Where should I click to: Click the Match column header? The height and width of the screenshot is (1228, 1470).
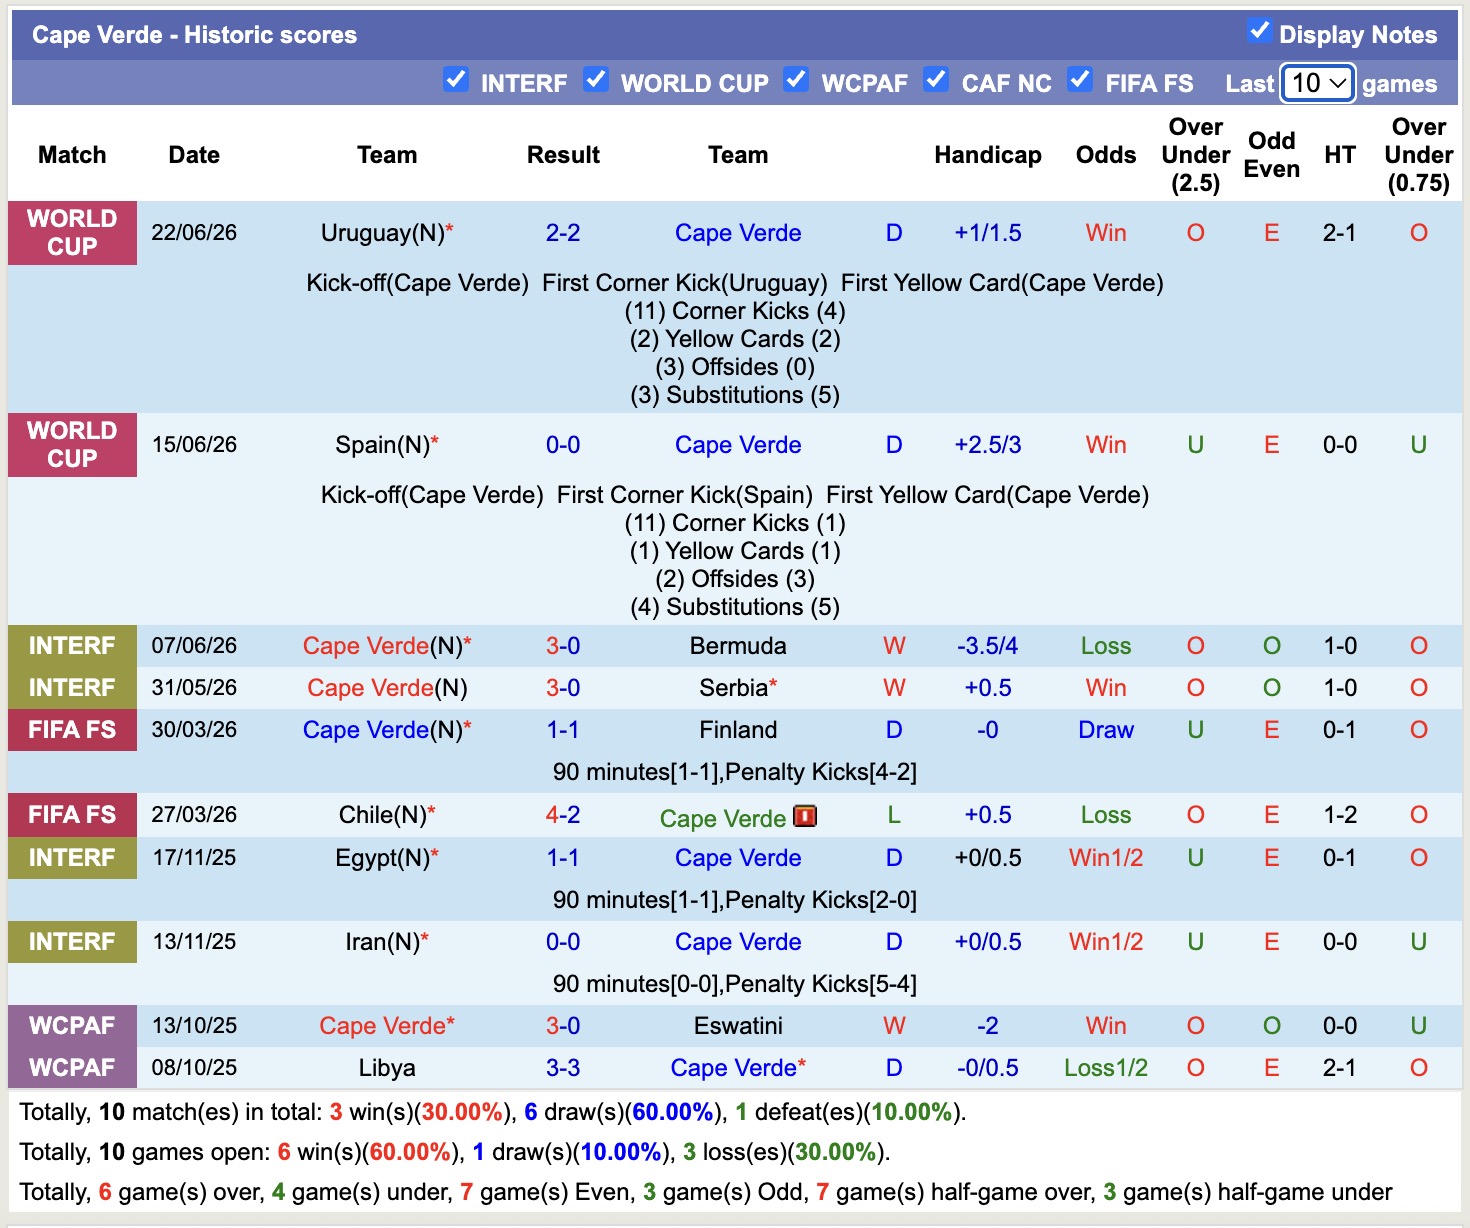coord(72,155)
